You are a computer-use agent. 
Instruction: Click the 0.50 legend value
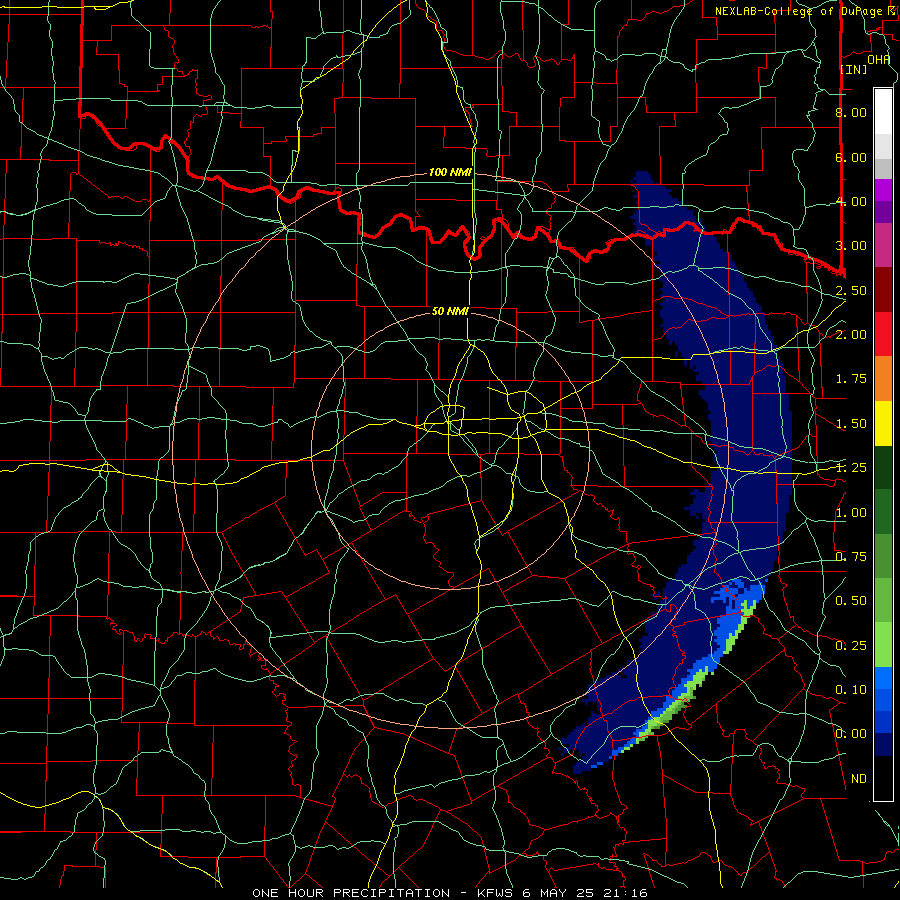coord(851,601)
